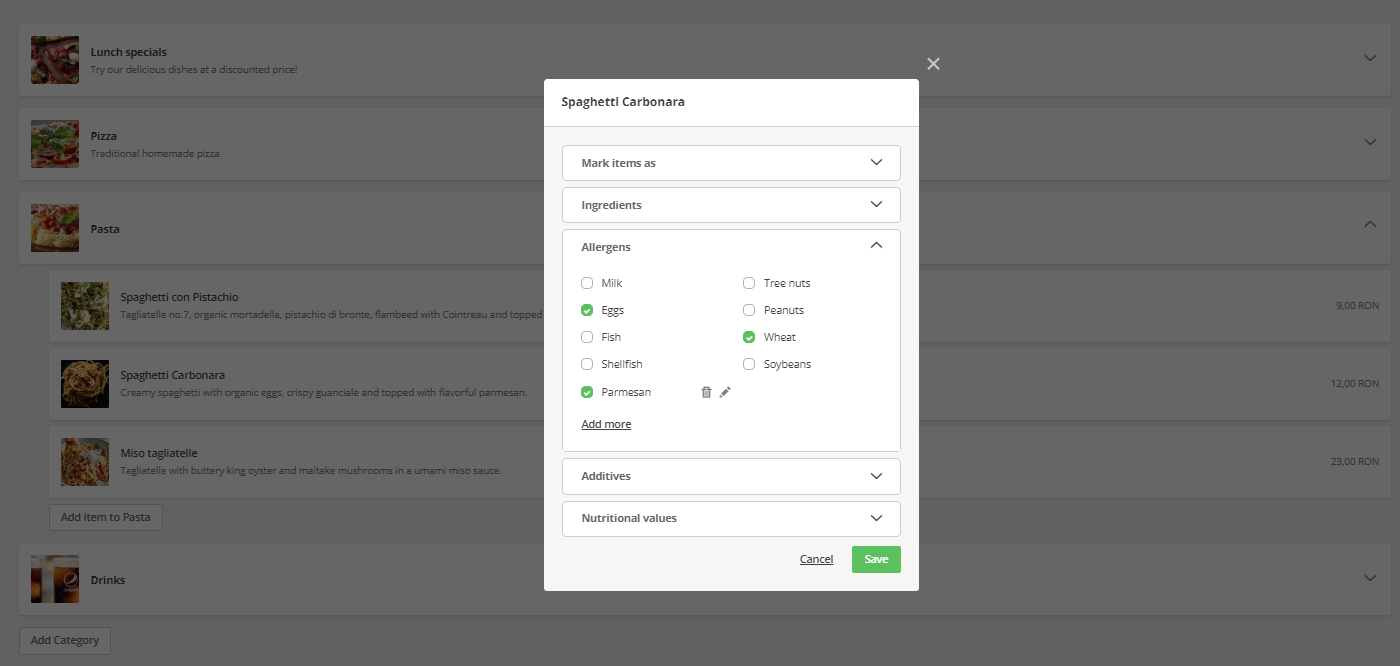Toggle the Shellfish allergen

pos(587,364)
